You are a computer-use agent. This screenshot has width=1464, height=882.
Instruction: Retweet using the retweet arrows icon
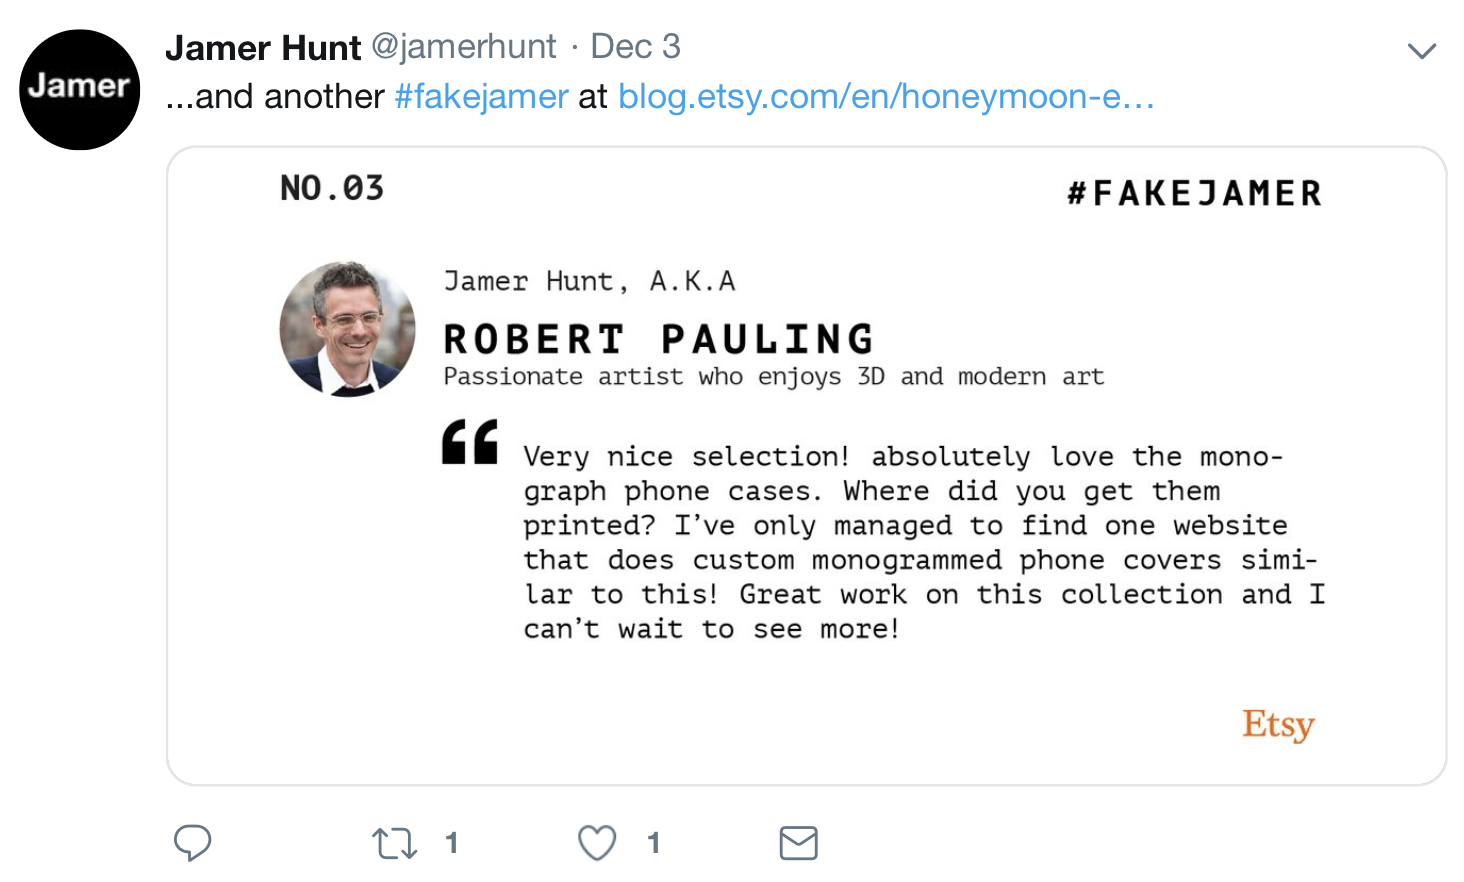point(395,843)
